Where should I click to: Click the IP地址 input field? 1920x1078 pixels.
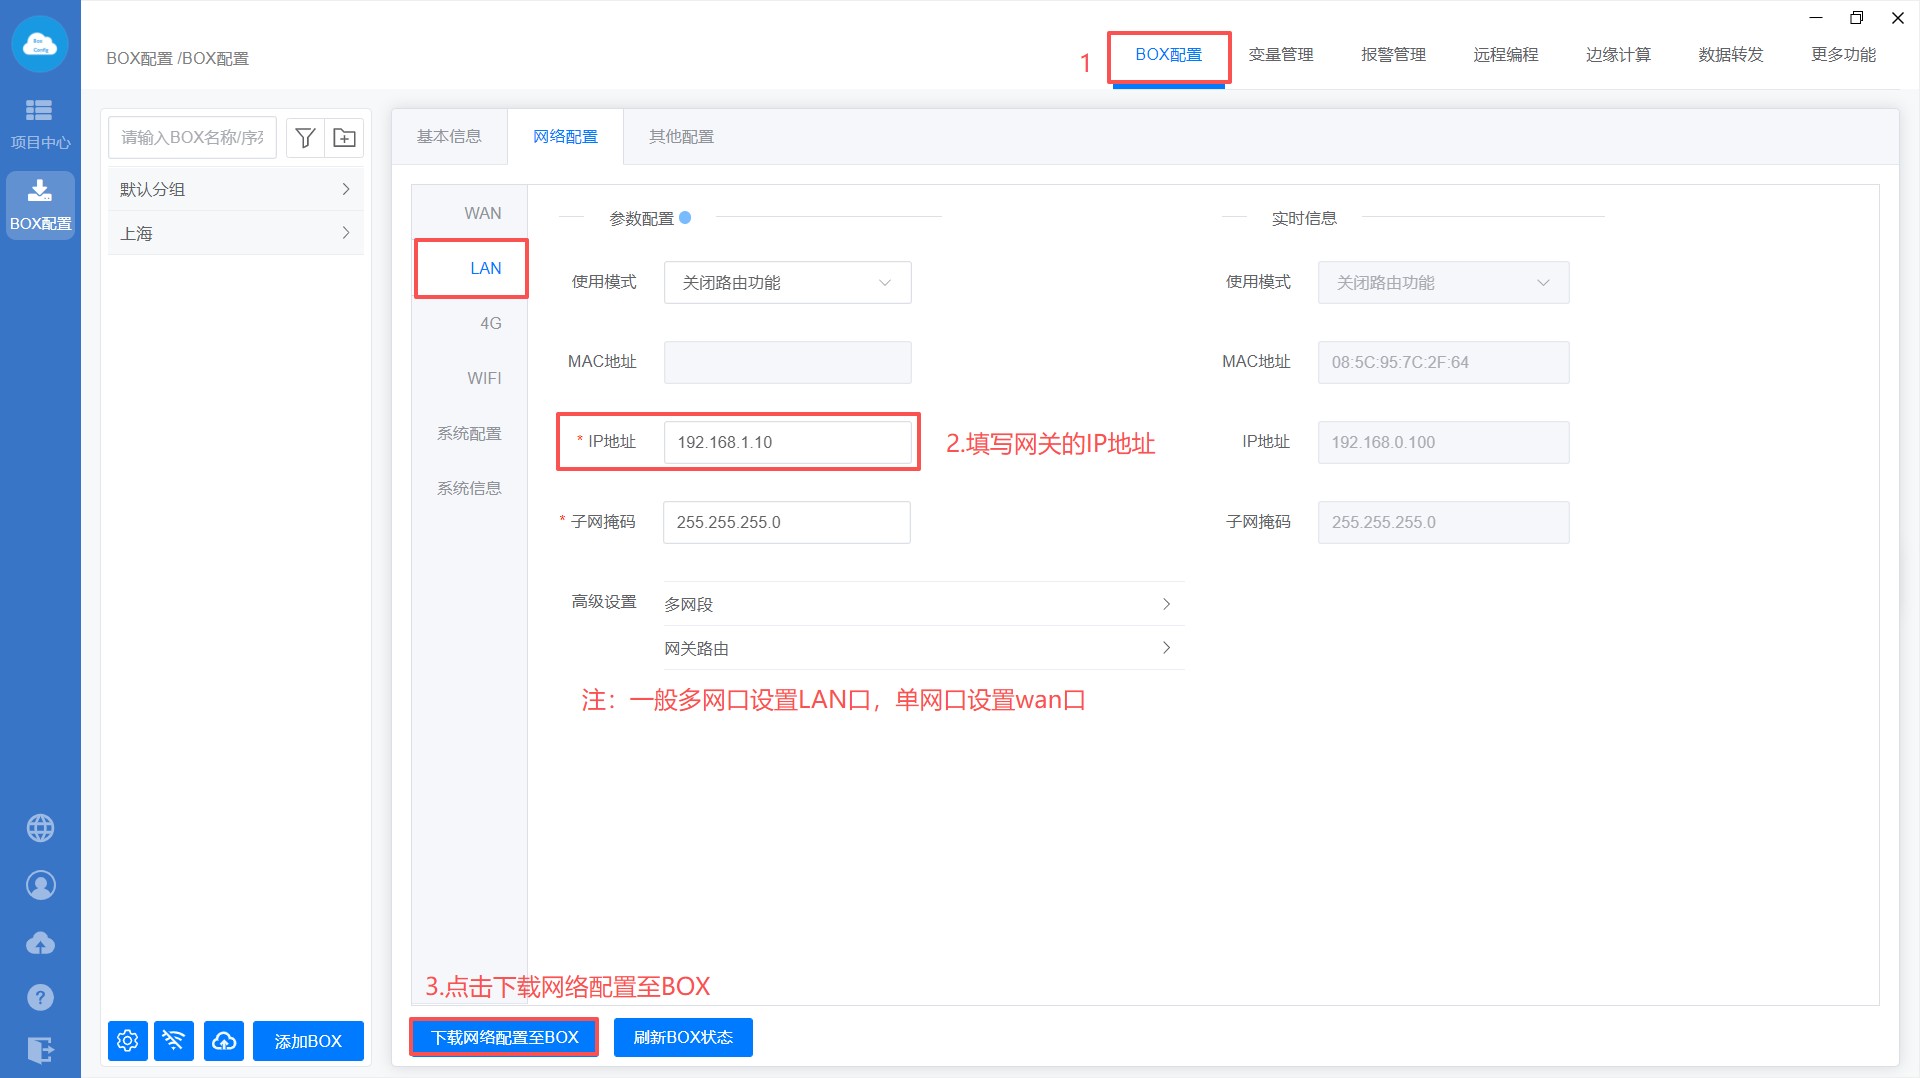coord(787,442)
